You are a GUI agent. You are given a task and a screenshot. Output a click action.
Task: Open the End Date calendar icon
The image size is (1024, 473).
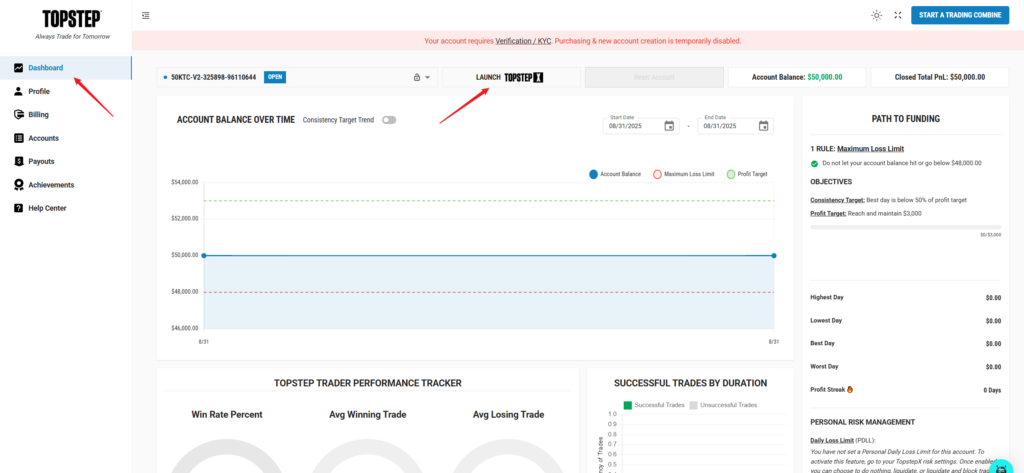pos(763,126)
